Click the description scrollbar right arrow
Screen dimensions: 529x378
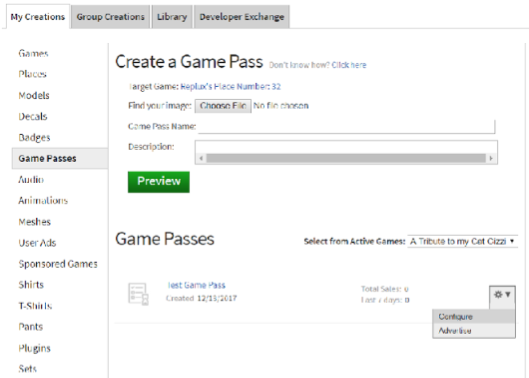click(491, 158)
